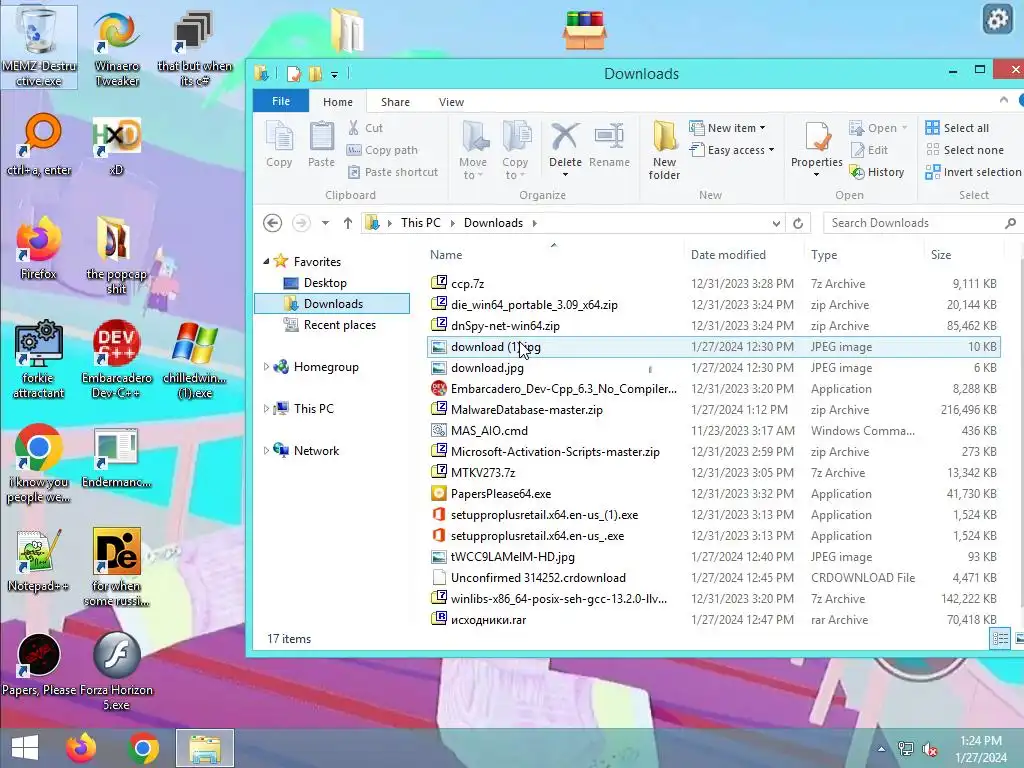Create a New folder from ribbon

664,150
